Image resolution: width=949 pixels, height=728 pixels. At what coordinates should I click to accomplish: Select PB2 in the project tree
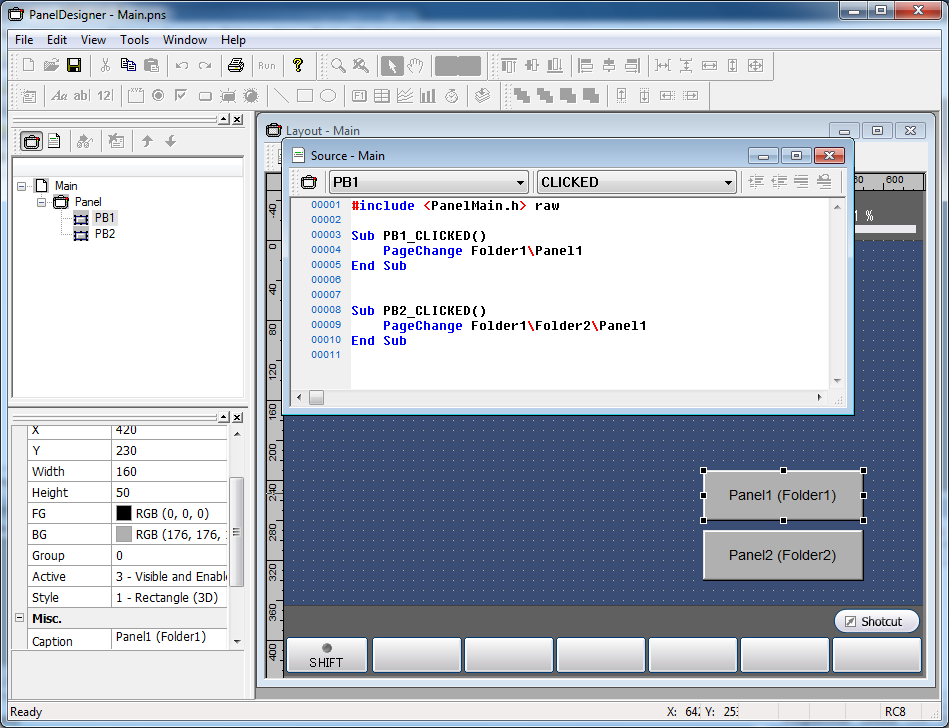105,234
